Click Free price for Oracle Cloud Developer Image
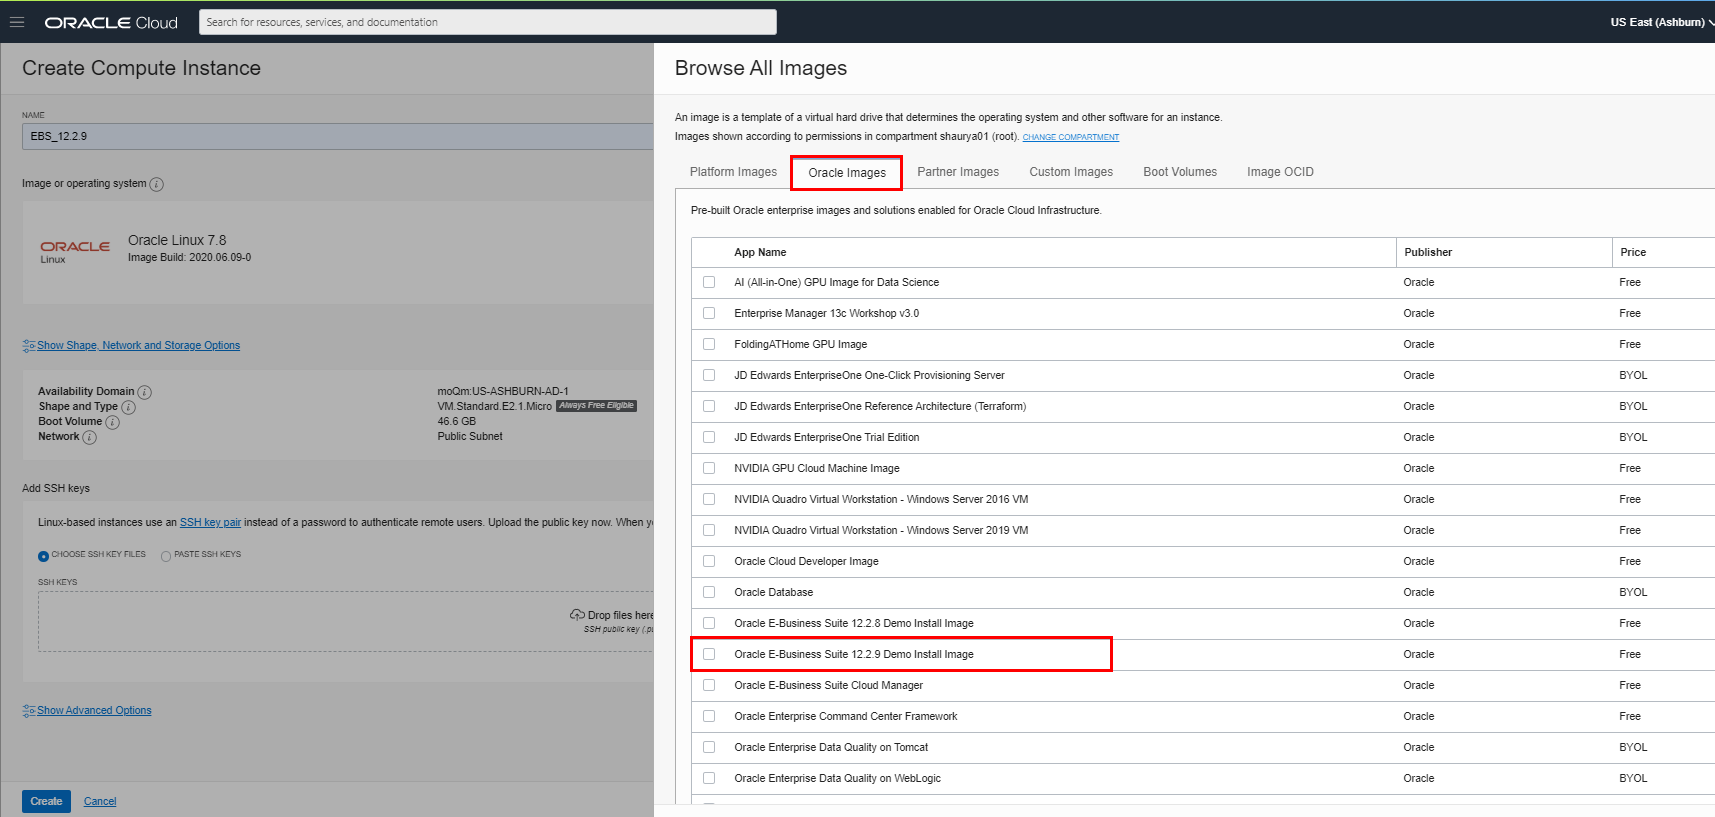This screenshot has width=1715, height=817. (x=1630, y=561)
